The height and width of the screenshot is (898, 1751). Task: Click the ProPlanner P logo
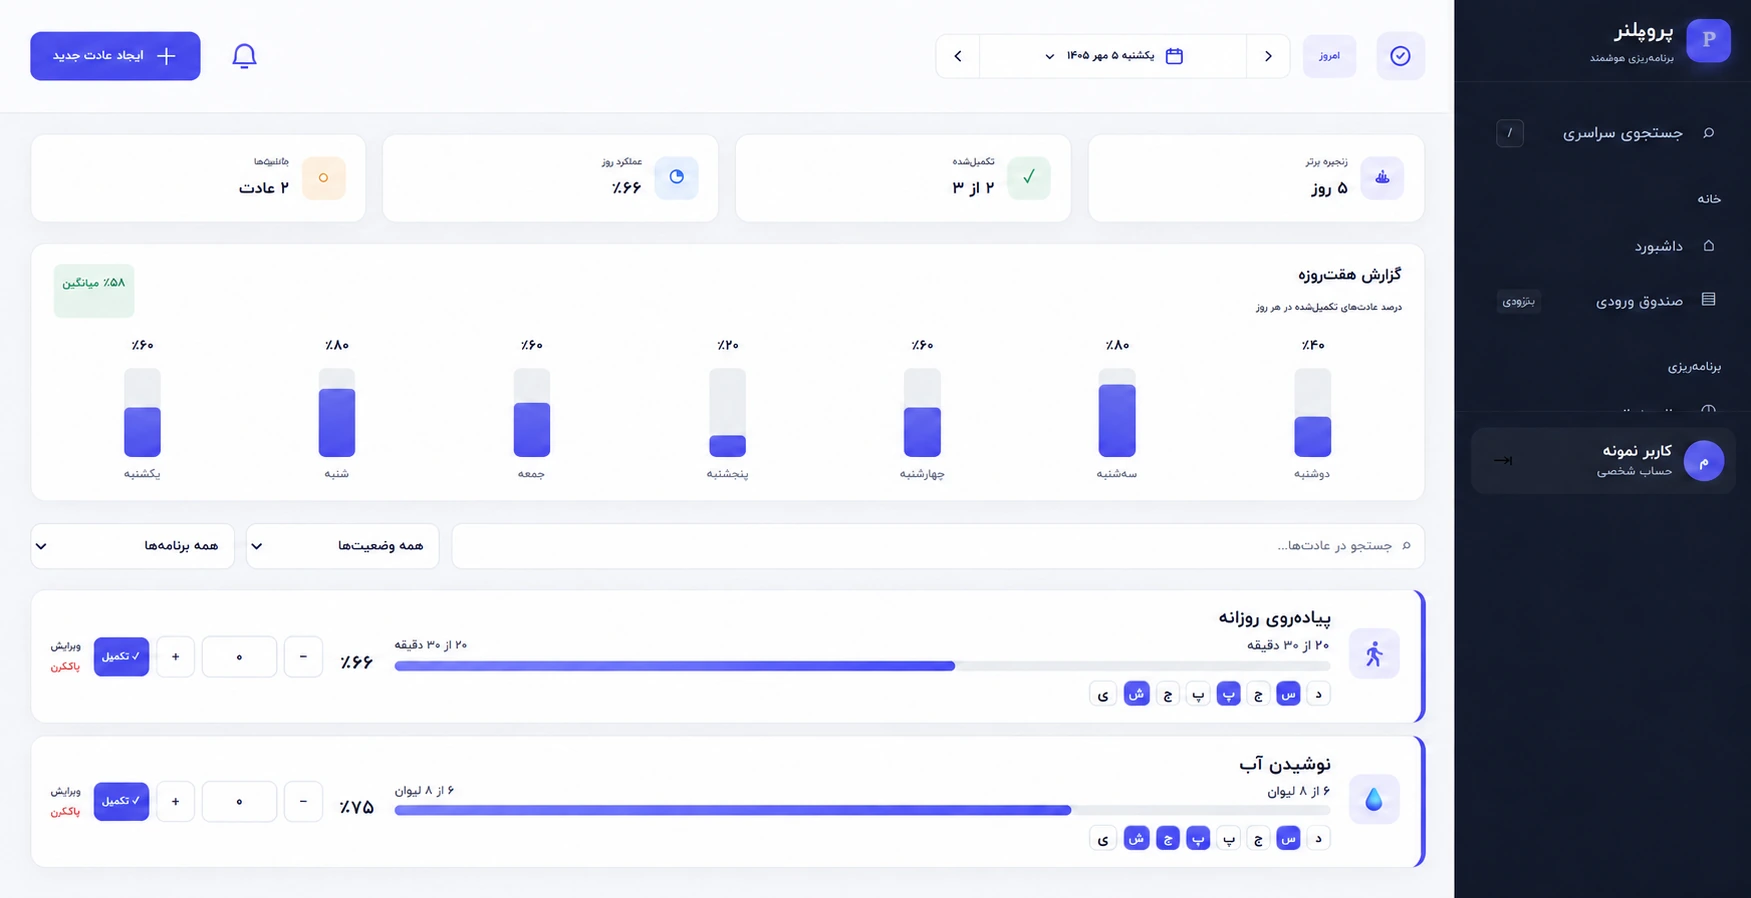(1708, 40)
